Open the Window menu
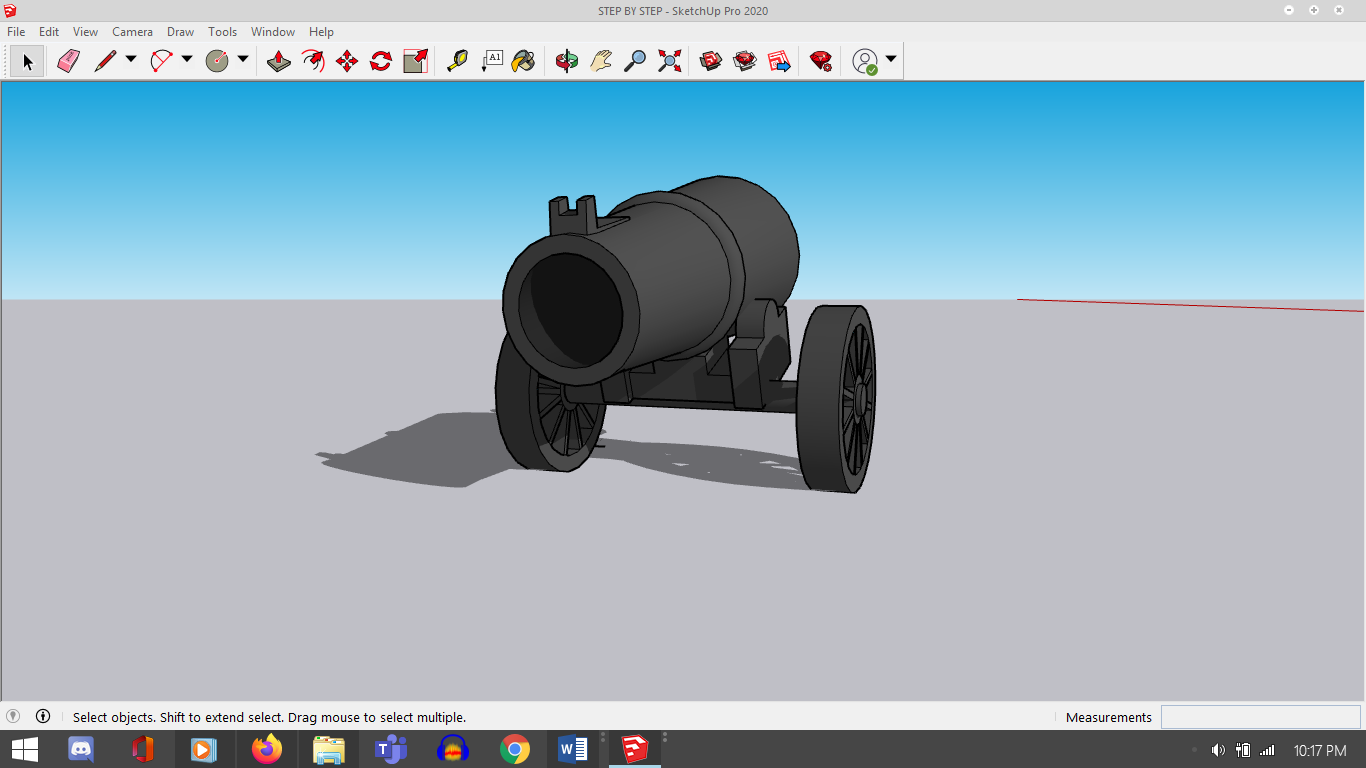Image resolution: width=1366 pixels, height=768 pixels. pos(273,32)
